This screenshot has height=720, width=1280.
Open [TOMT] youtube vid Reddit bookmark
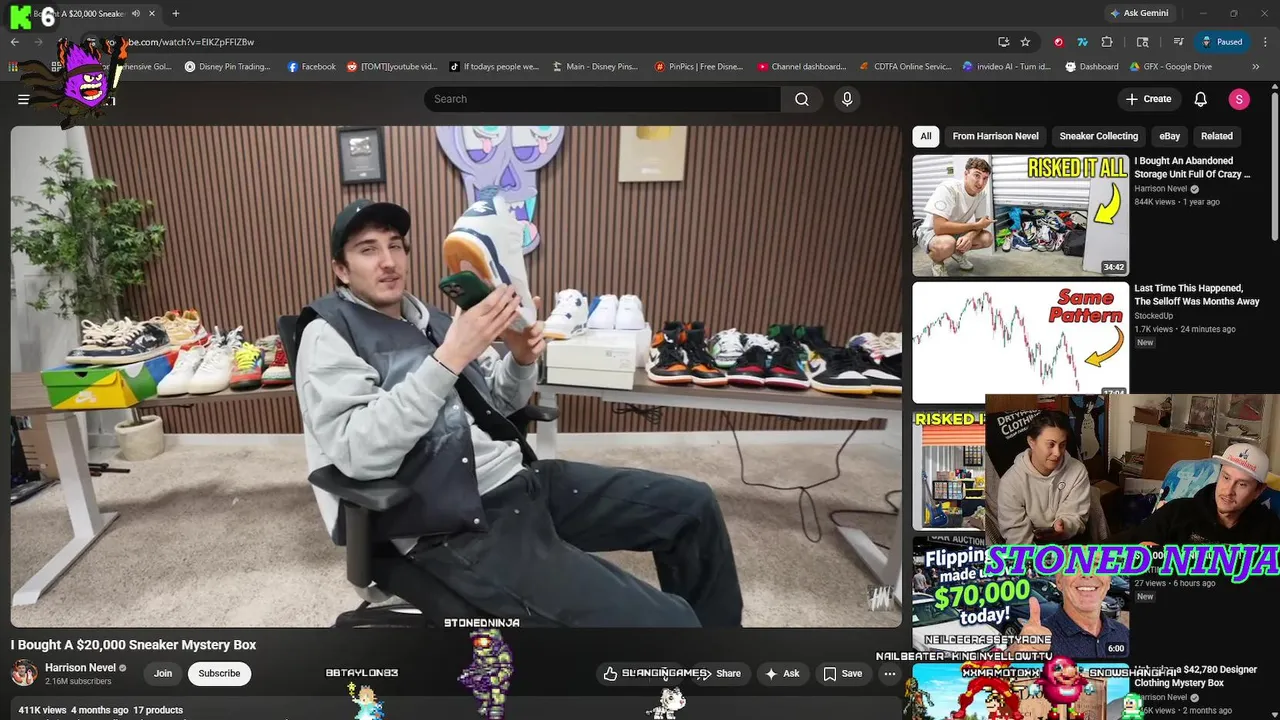[x=392, y=67]
